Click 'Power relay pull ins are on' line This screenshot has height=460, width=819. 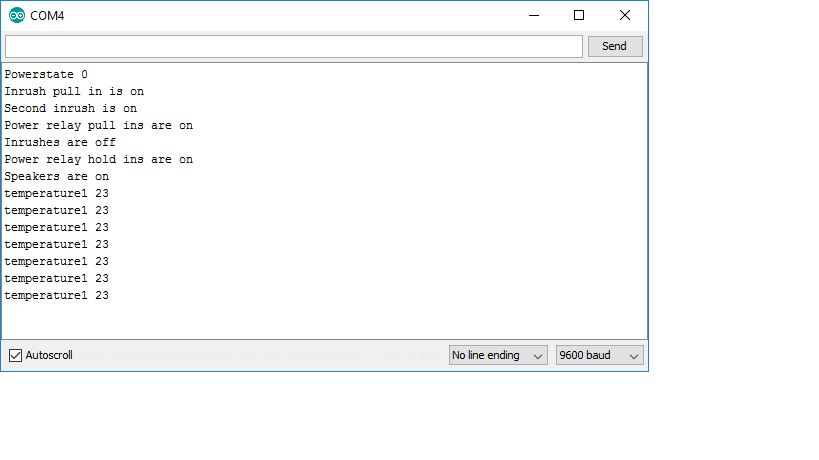coord(99,125)
